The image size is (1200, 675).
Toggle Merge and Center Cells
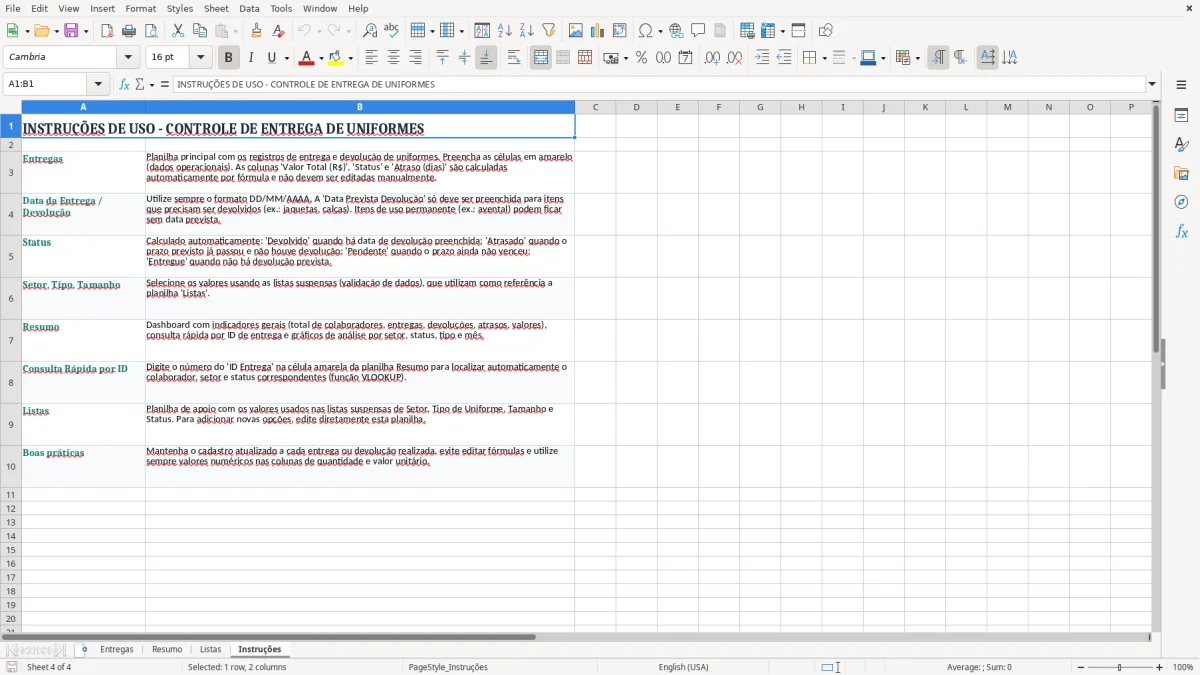click(541, 58)
